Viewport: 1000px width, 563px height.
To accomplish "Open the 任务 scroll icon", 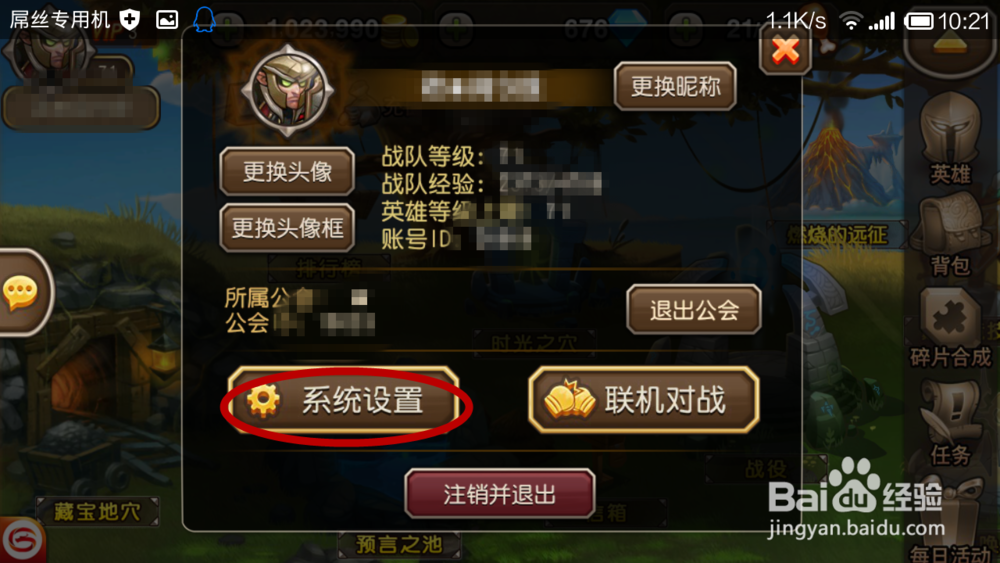I will pyautogui.click(x=950, y=423).
